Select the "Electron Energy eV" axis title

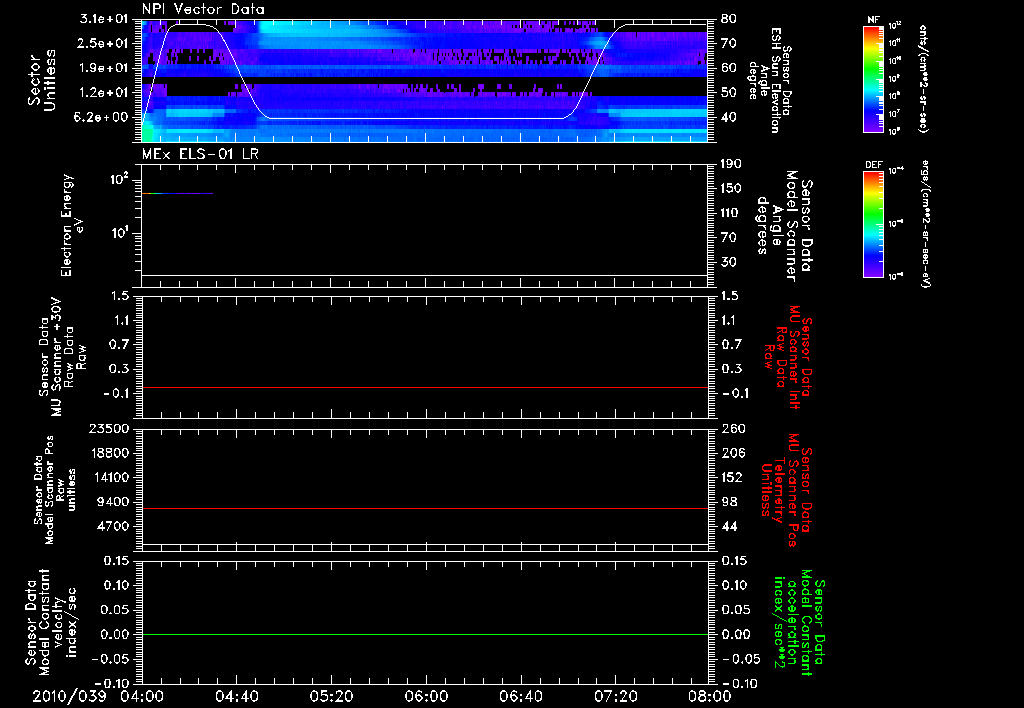(72, 225)
